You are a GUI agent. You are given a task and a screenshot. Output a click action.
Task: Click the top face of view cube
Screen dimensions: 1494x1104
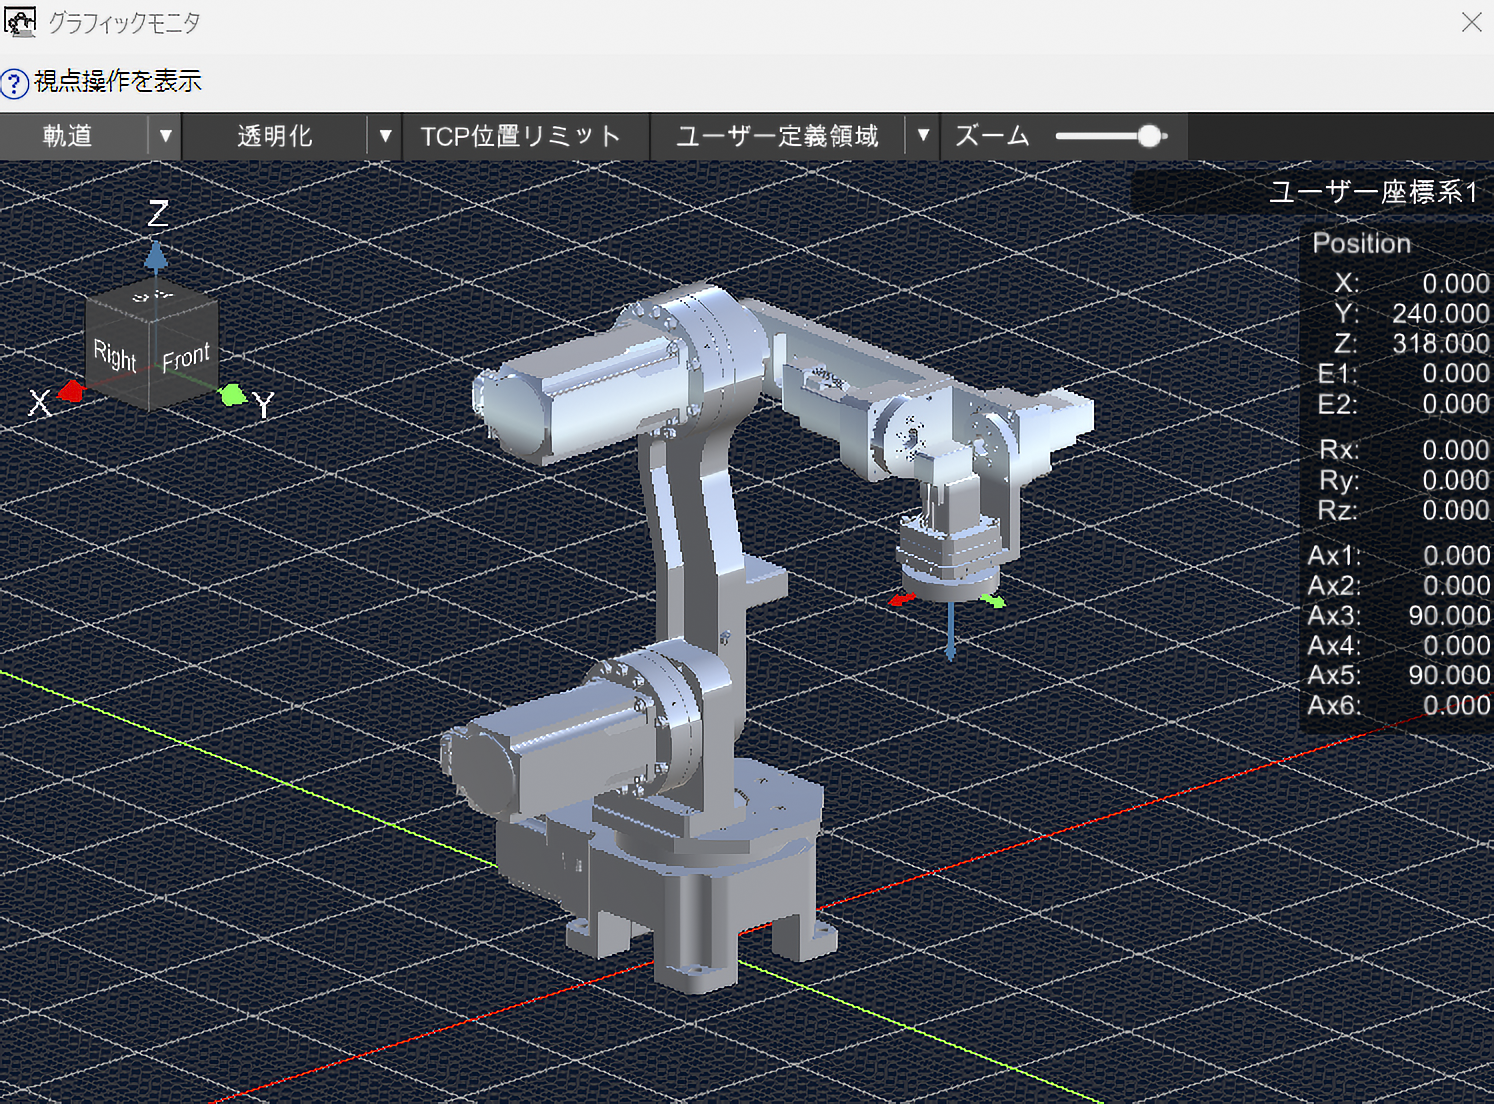pyautogui.click(x=152, y=296)
